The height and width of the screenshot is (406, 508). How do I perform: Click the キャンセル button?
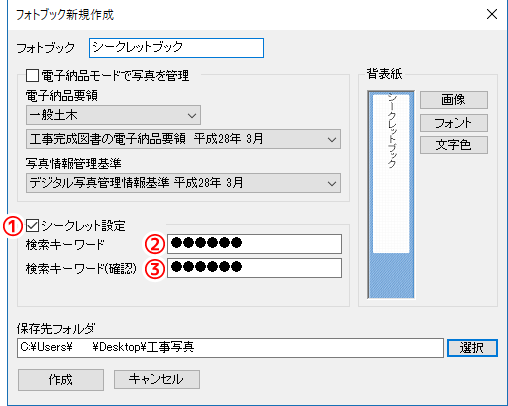tap(157, 379)
